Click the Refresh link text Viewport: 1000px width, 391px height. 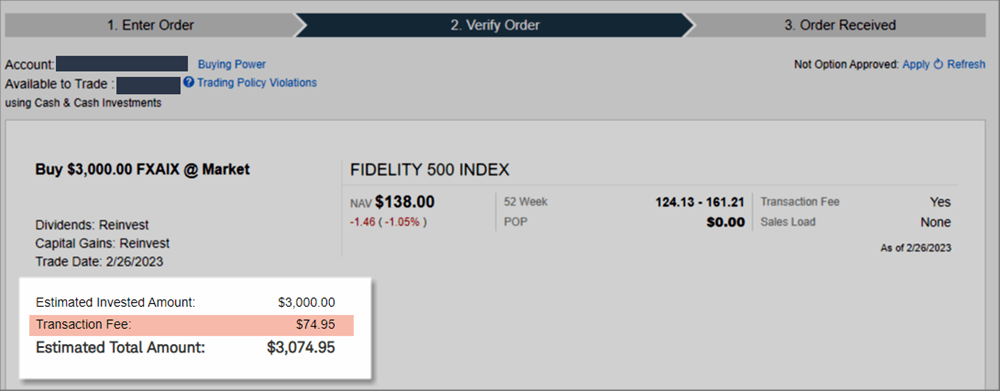[966, 64]
